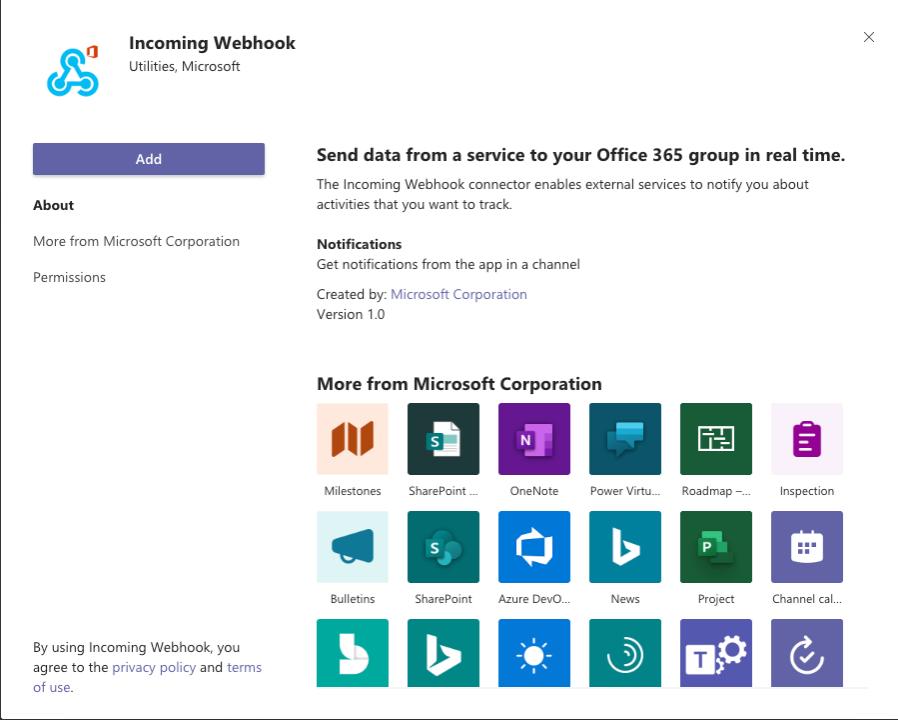Image resolution: width=898 pixels, height=720 pixels.
Task: Click the News label text
Action: coord(625,599)
